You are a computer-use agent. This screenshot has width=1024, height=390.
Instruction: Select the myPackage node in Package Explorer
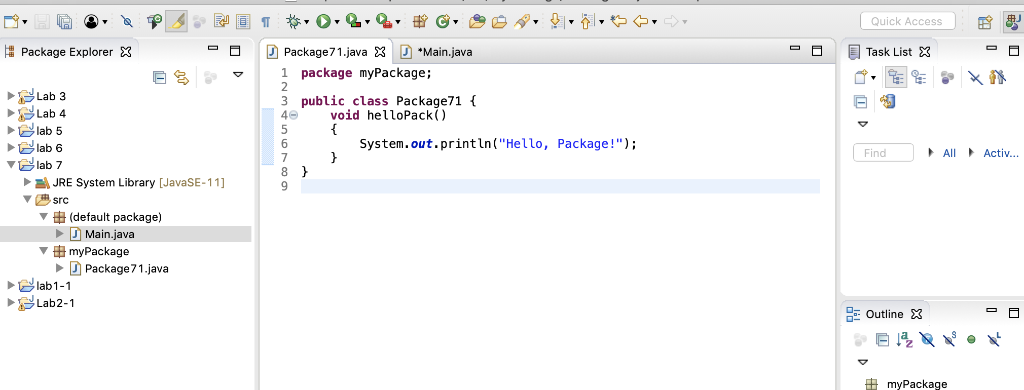[99, 251]
